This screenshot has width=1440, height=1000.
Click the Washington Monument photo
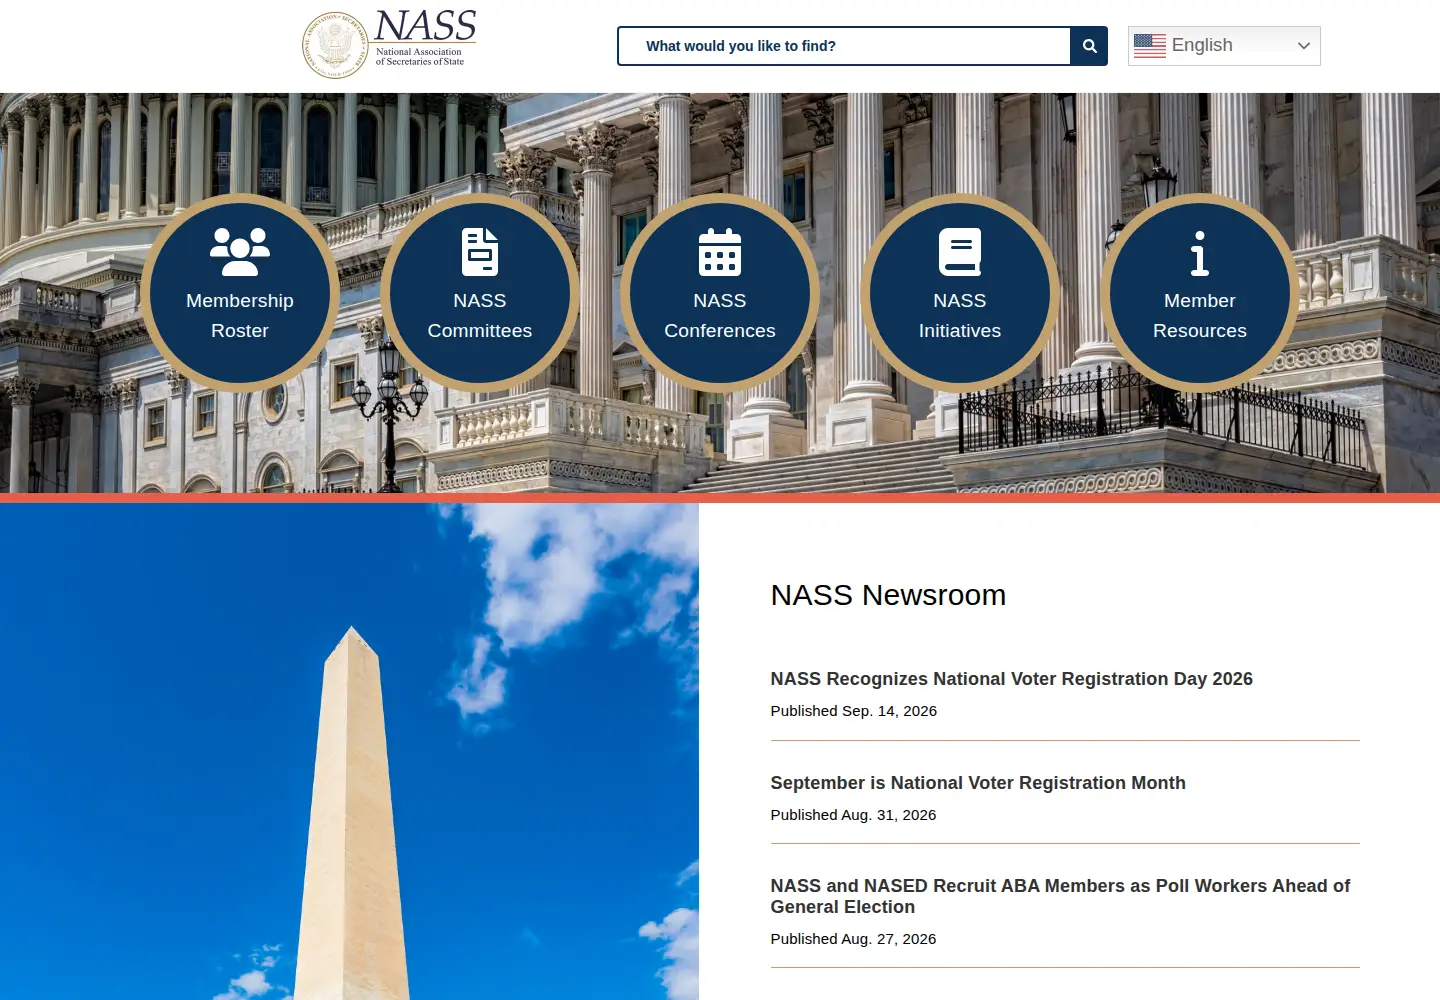(349, 751)
